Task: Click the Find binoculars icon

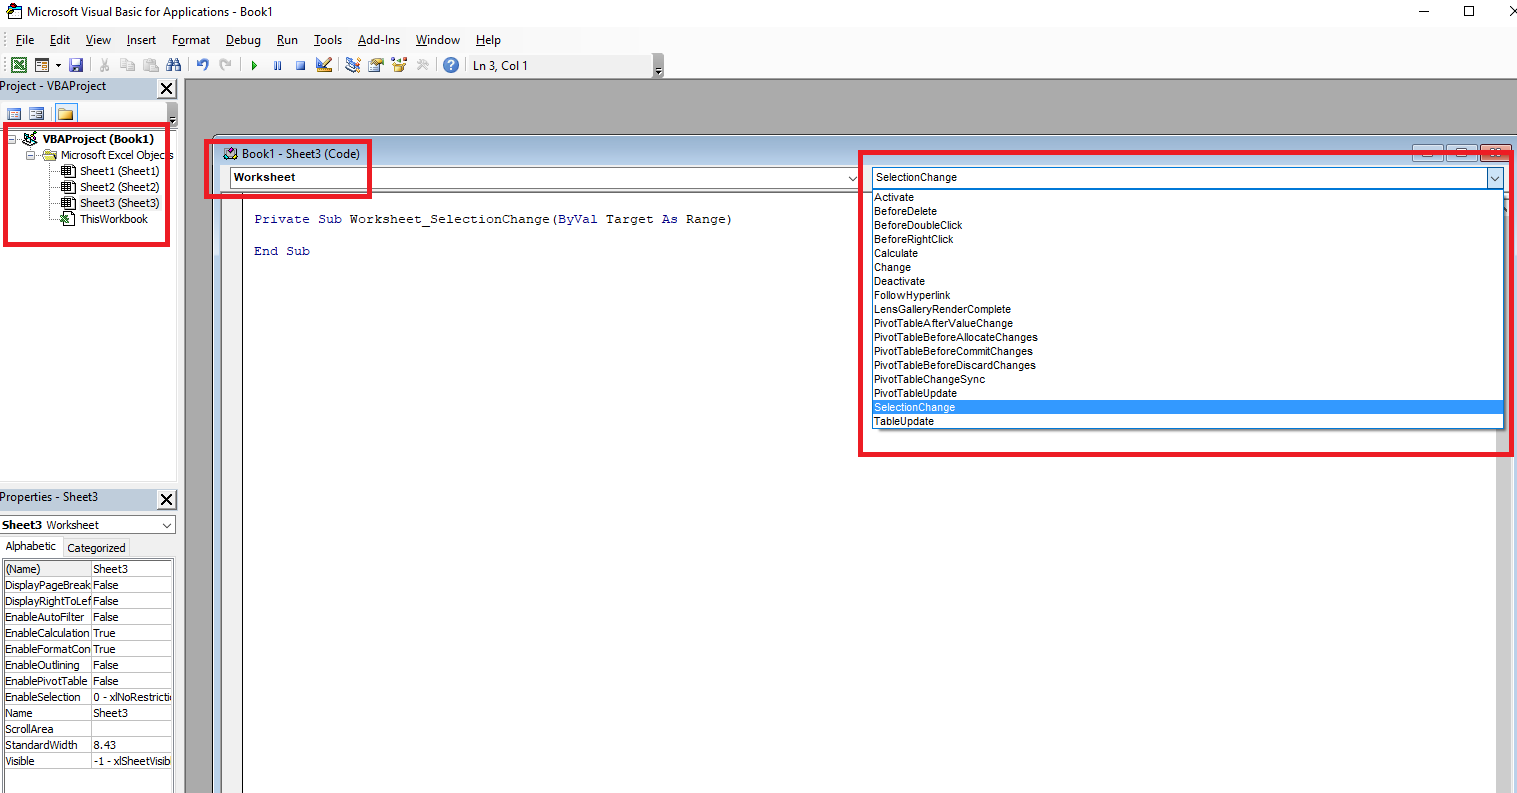Action: tap(175, 64)
